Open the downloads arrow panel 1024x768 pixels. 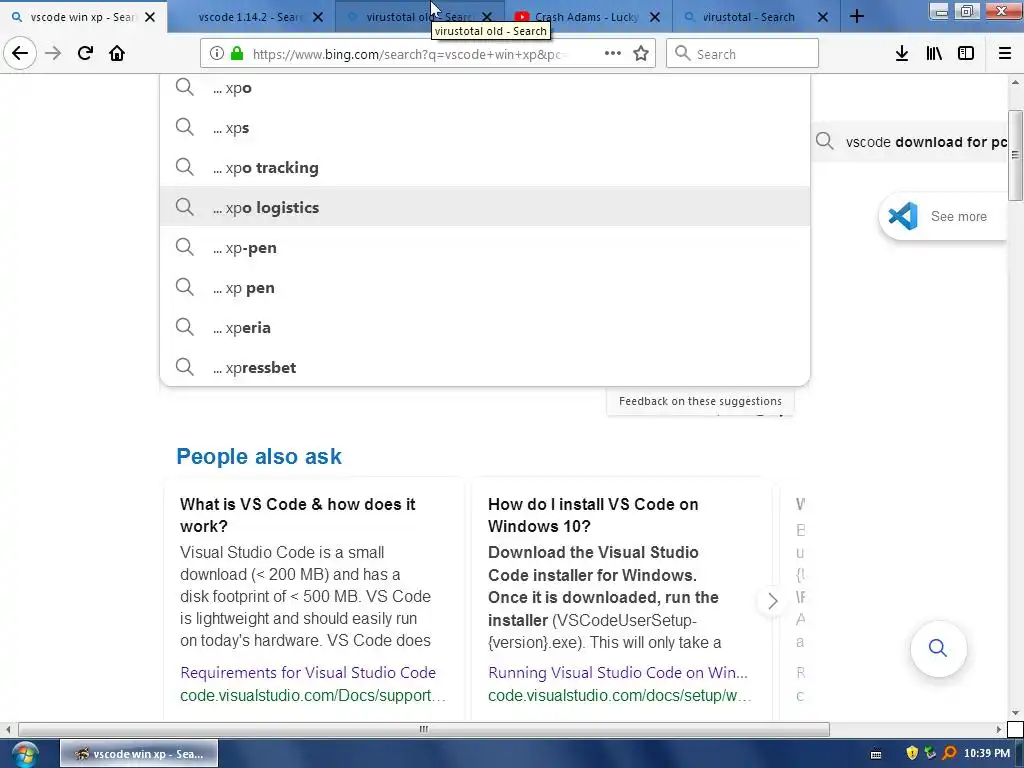click(902, 54)
